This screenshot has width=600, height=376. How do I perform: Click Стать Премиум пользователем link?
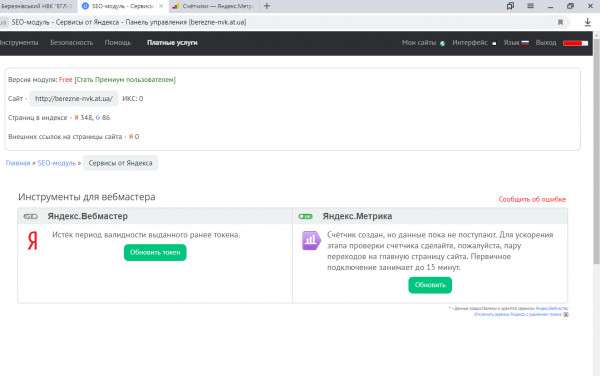tap(125, 80)
